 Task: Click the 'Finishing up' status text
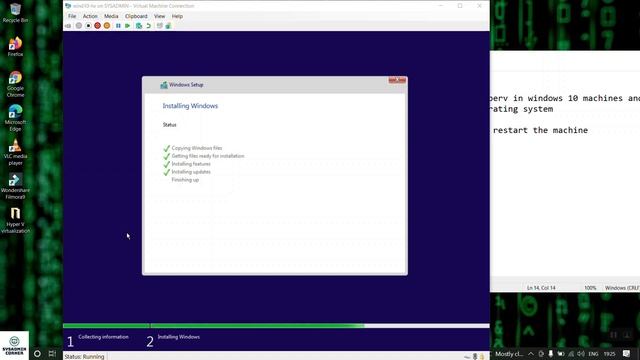click(185, 180)
